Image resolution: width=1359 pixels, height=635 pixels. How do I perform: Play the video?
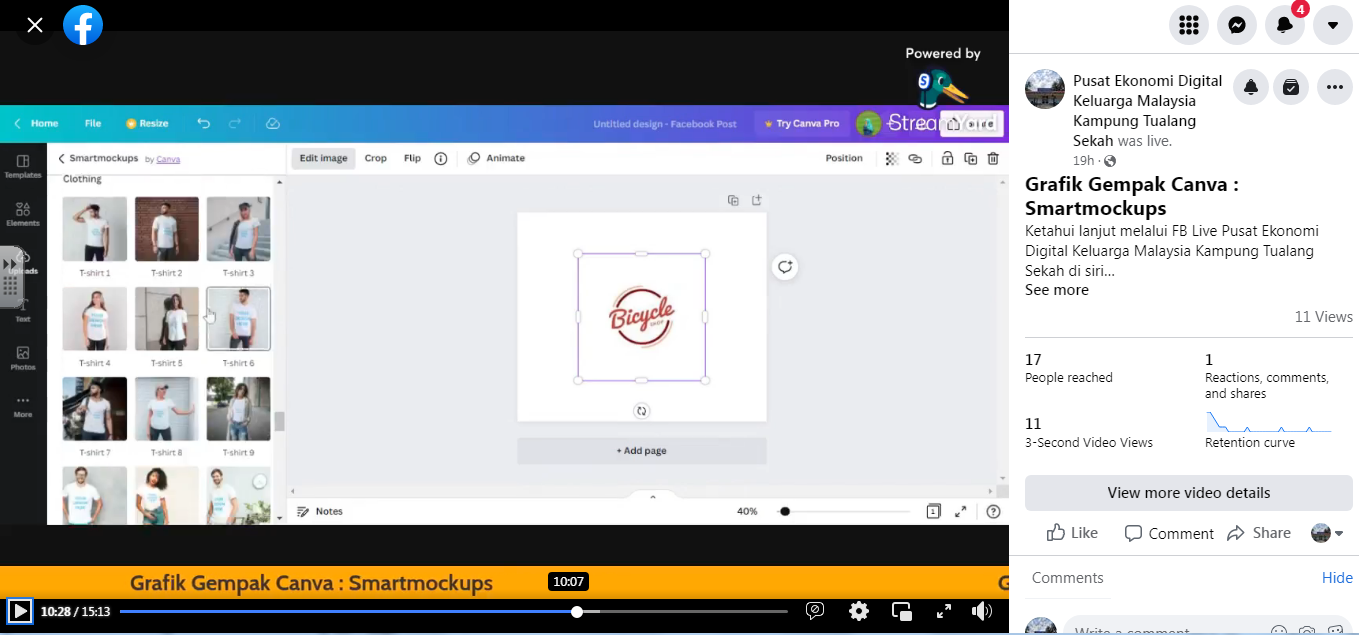pyautogui.click(x=19, y=611)
